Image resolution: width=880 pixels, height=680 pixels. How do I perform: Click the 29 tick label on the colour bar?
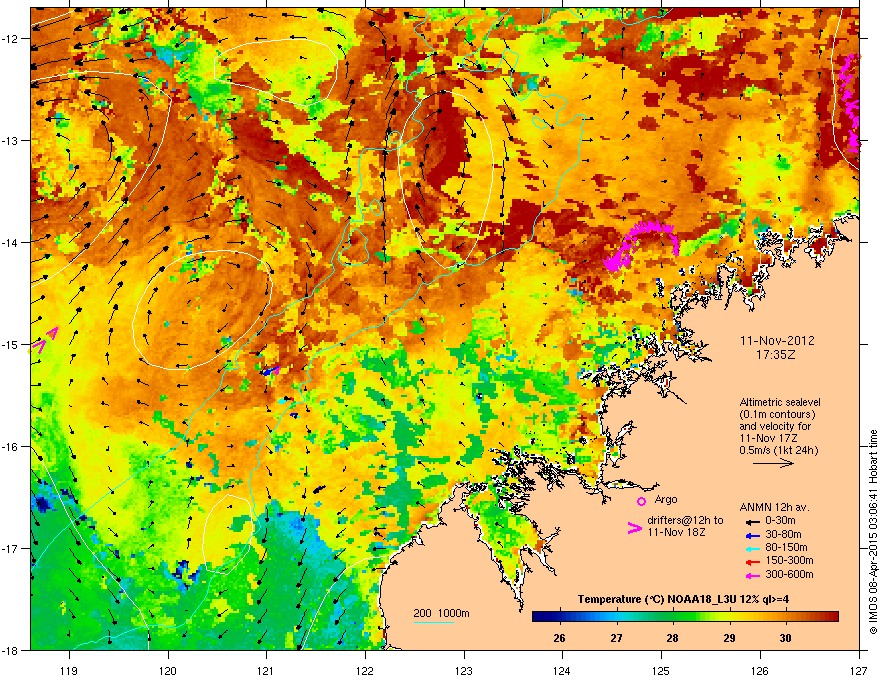point(729,638)
